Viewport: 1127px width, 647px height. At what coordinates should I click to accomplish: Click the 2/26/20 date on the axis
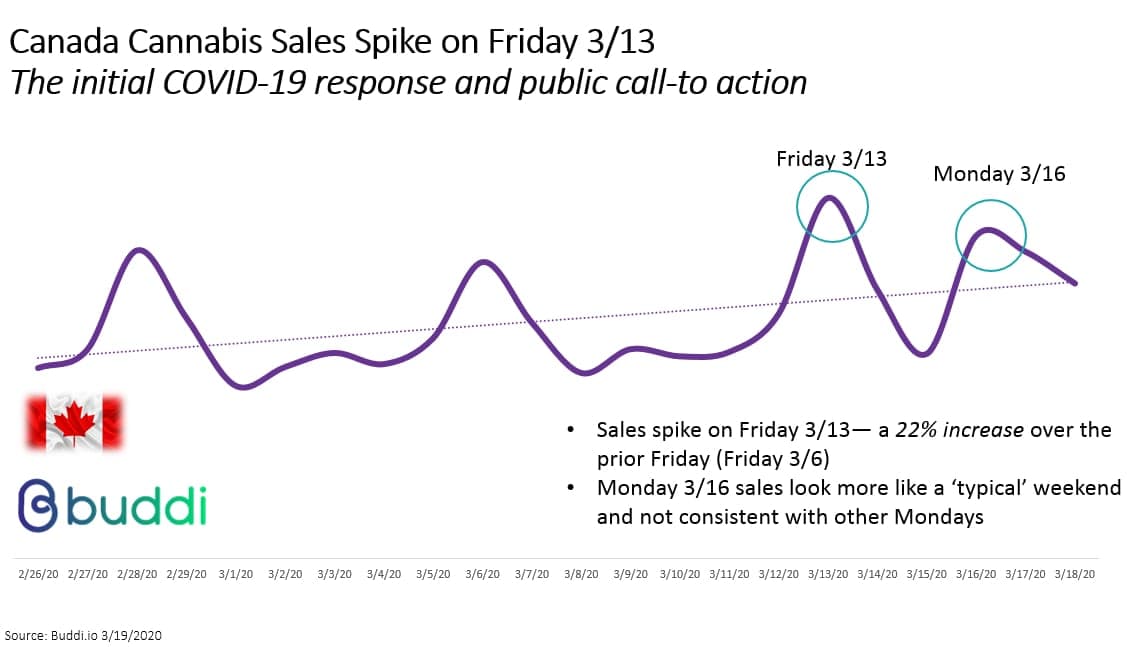(38, 574)
